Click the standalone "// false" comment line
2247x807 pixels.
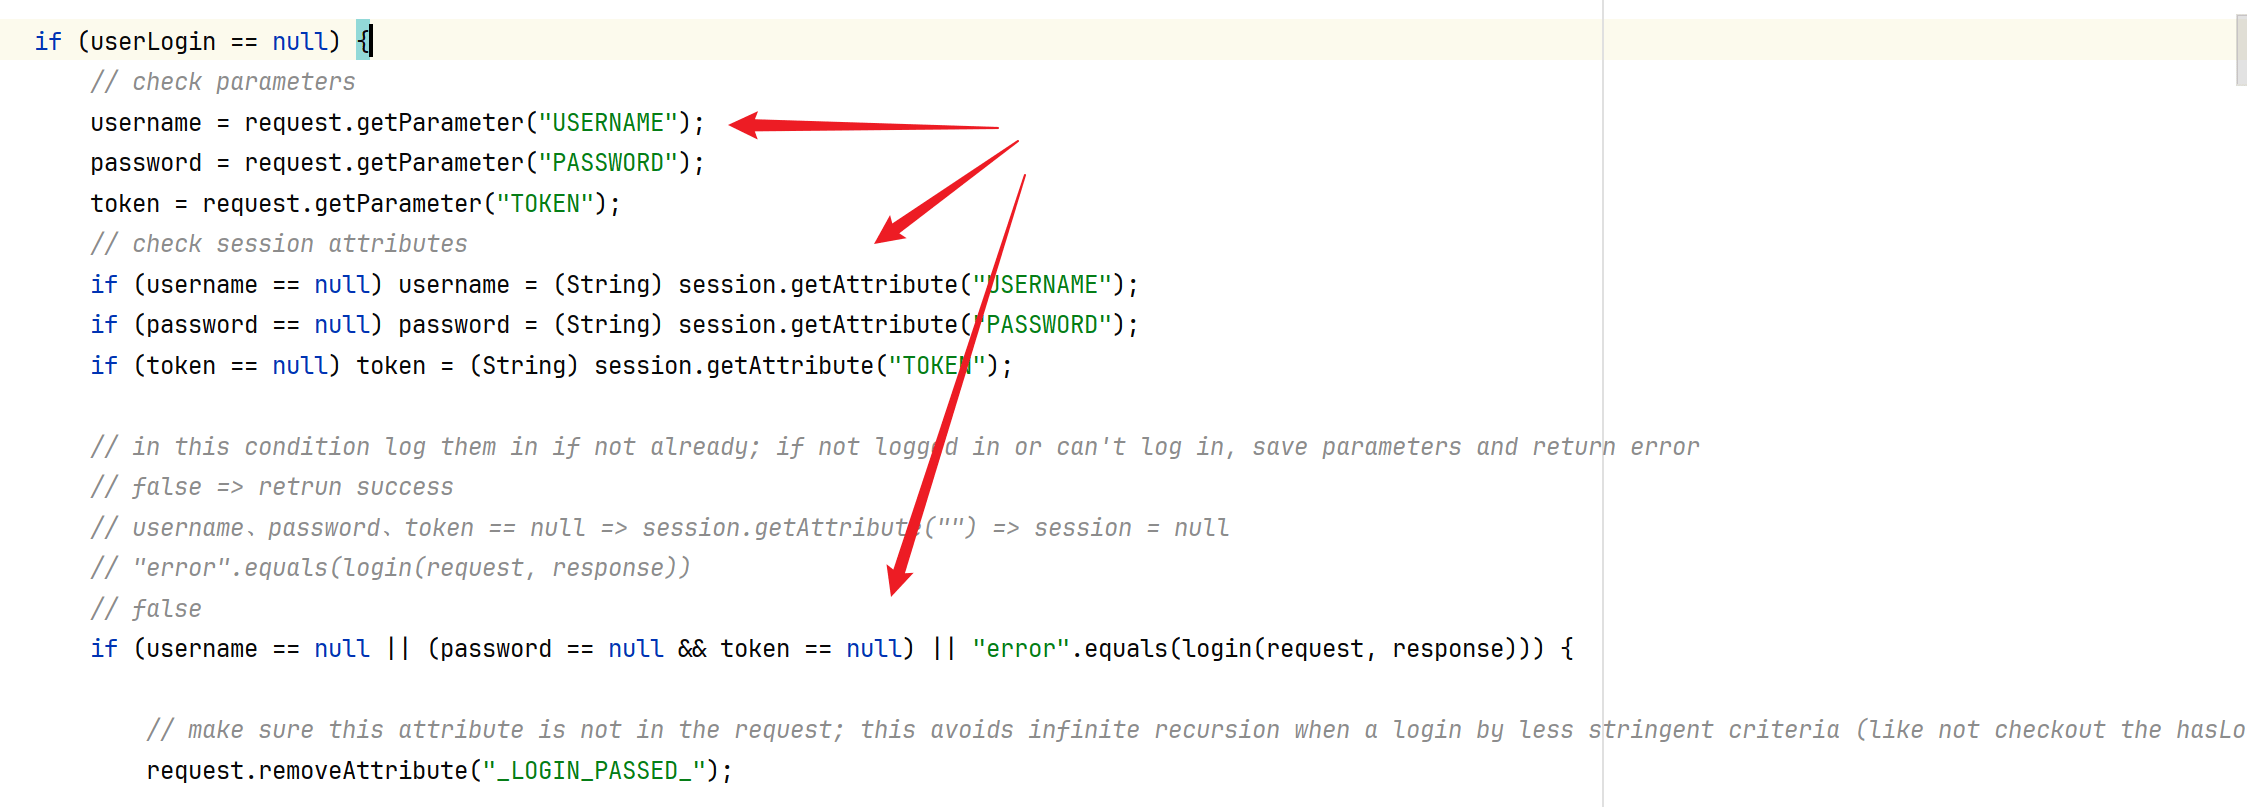(146, 609)
